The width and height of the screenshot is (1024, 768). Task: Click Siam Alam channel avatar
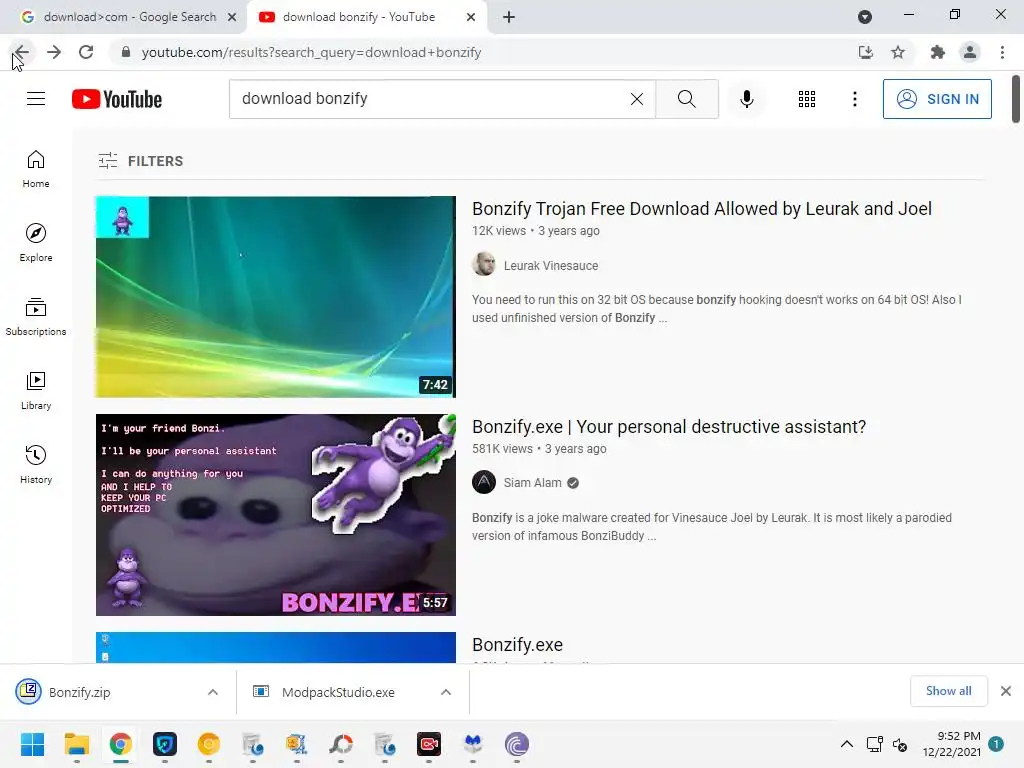[484, 483]
